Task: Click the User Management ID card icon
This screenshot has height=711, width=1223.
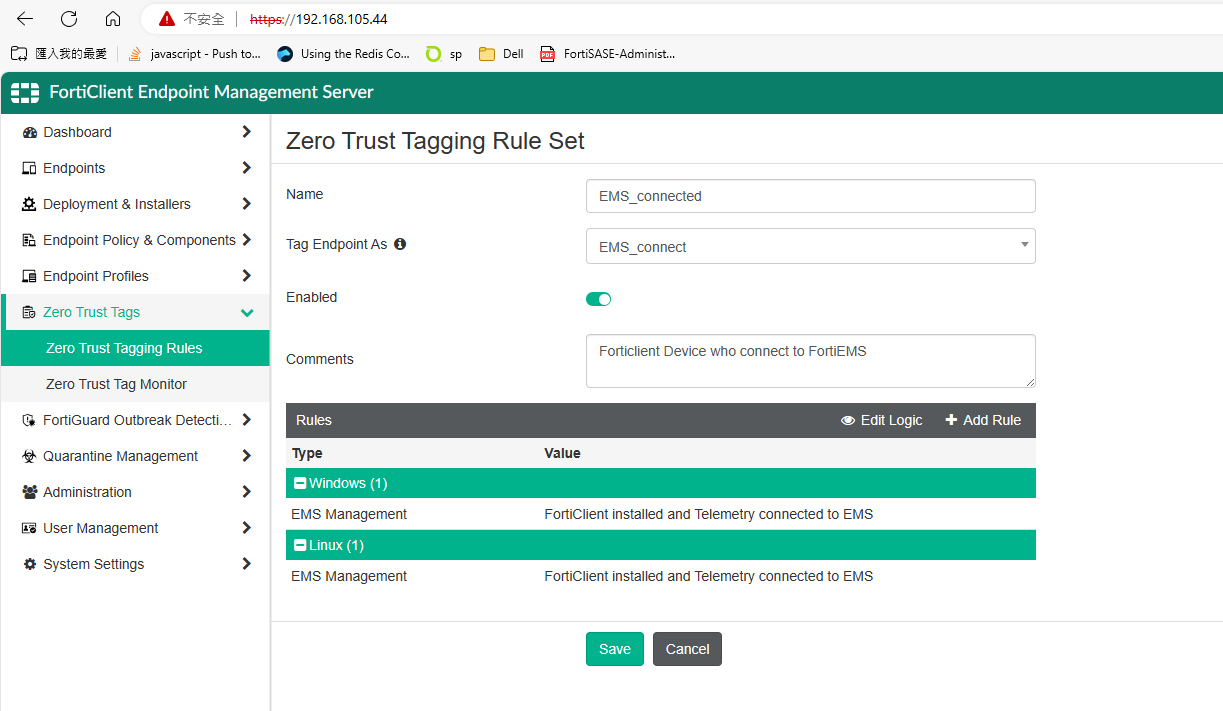Action: coord(29,528)
